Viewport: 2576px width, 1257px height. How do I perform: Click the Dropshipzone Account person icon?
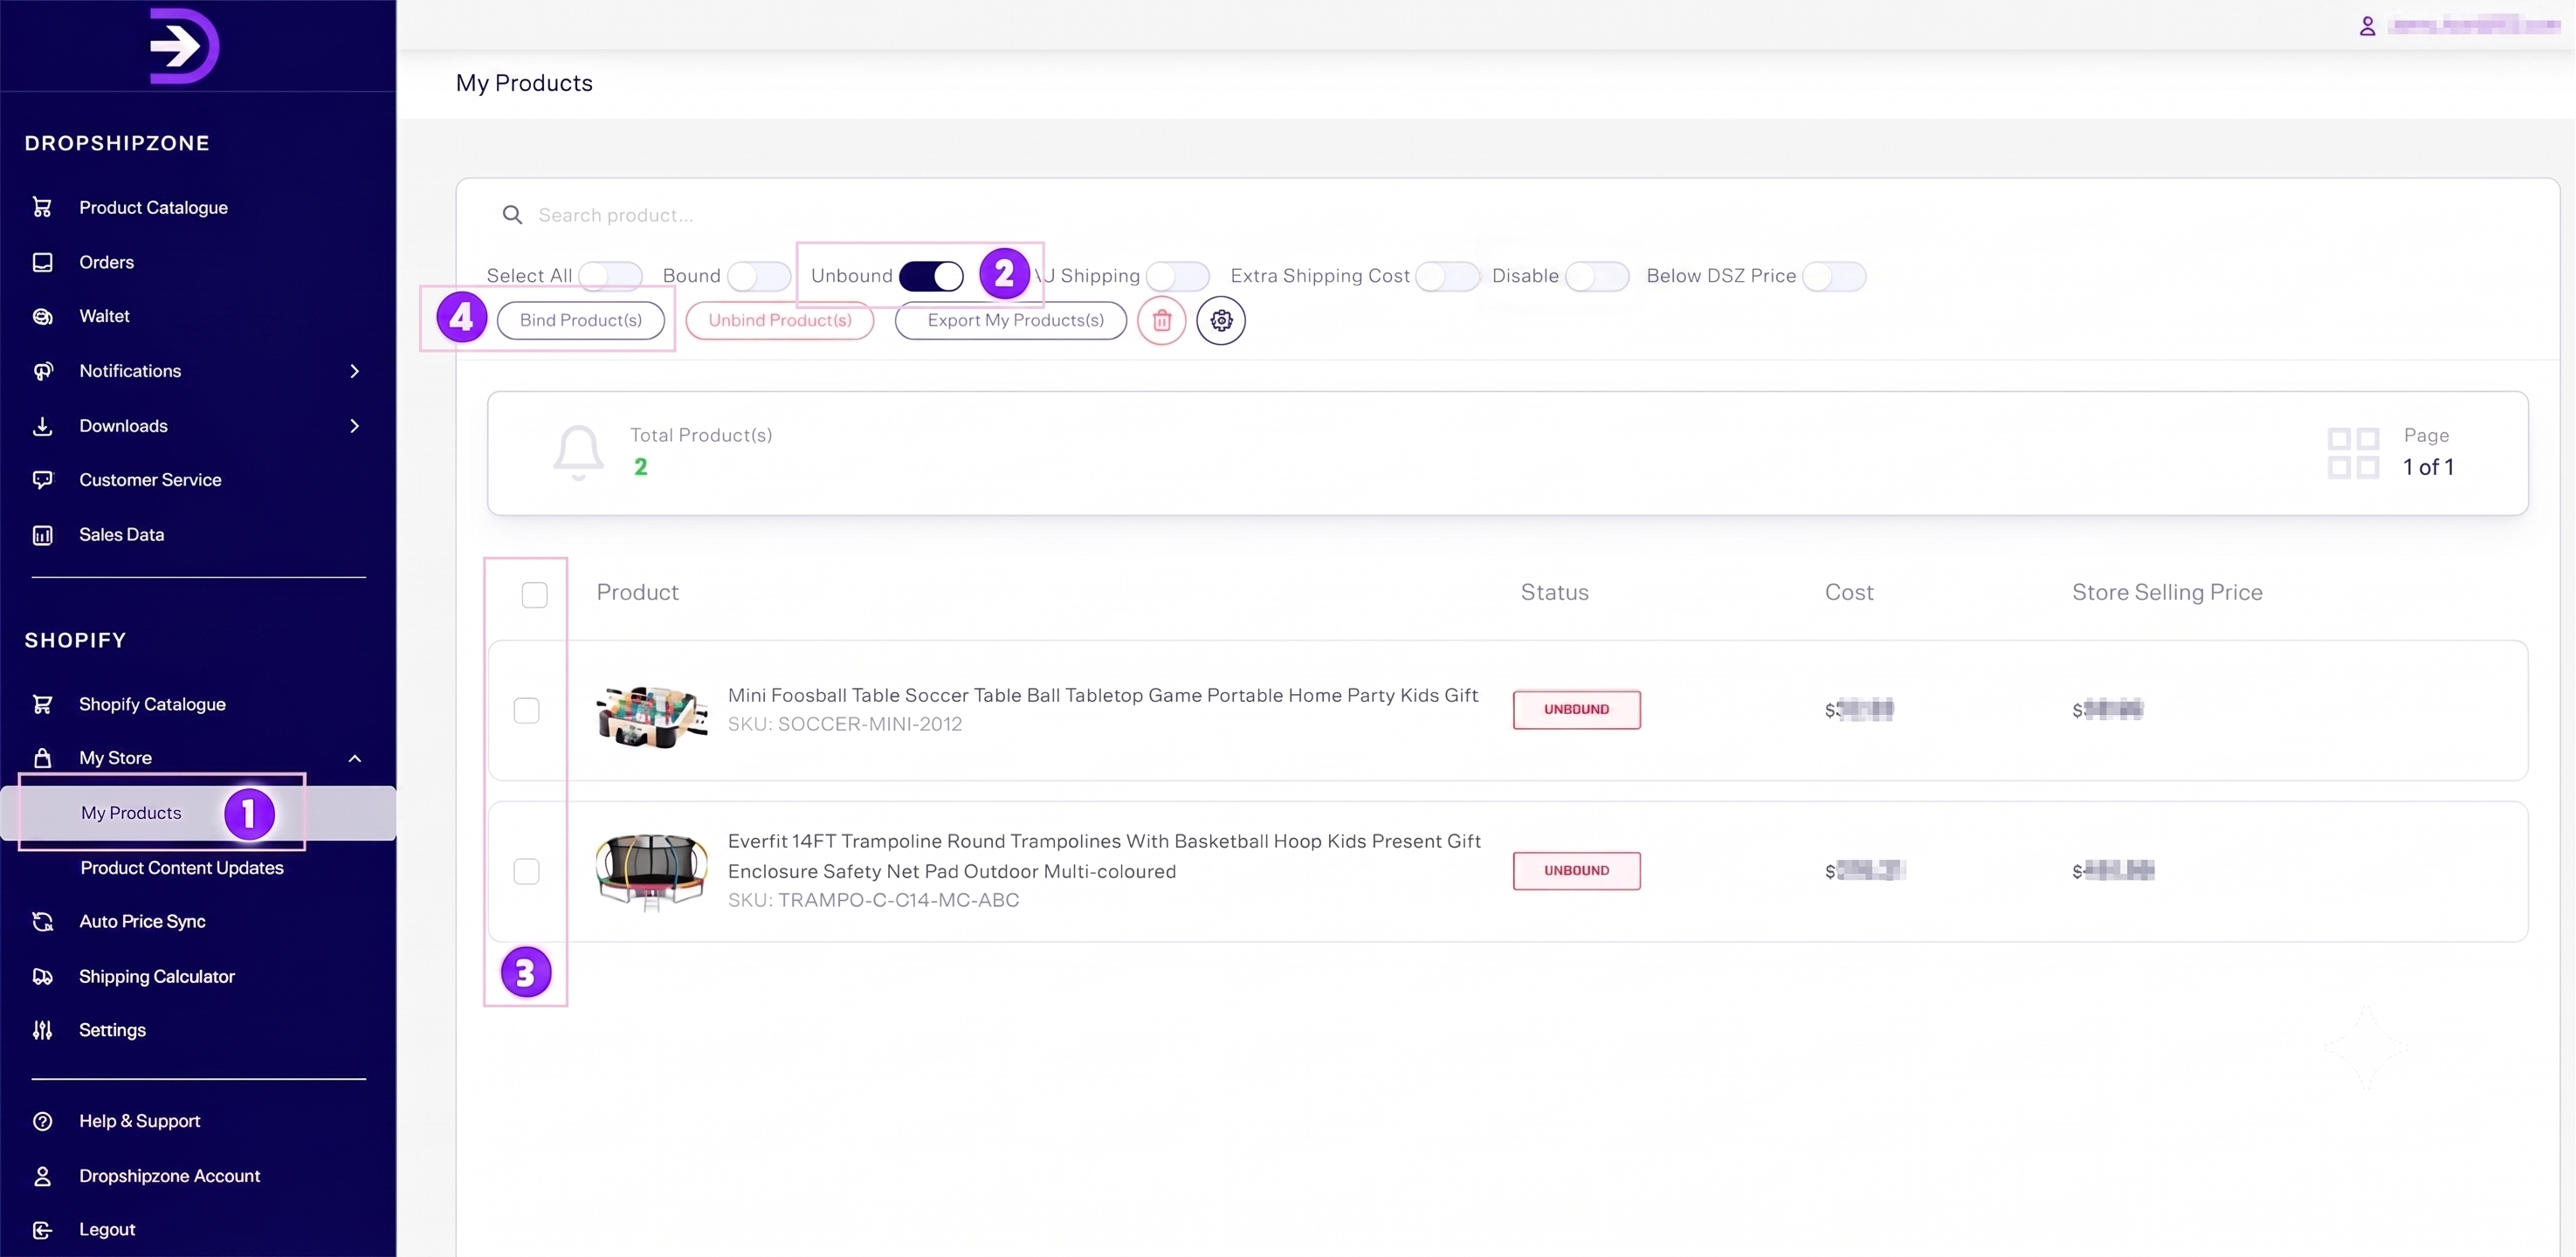click(x=42, y=1176)
